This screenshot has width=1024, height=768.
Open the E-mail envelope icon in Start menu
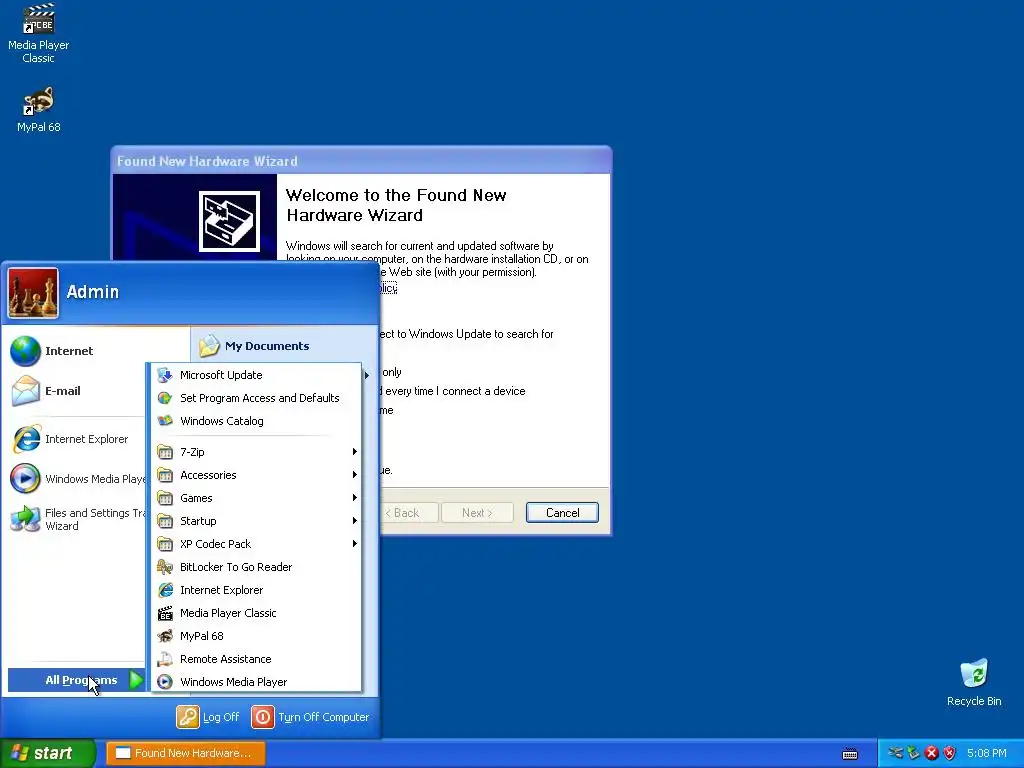(25, 391)
